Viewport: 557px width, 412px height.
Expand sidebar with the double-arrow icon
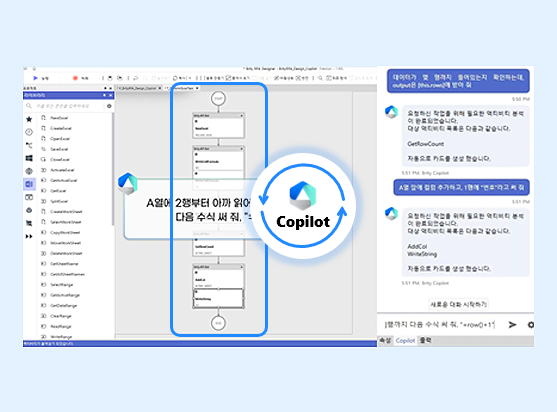point(29,236)
